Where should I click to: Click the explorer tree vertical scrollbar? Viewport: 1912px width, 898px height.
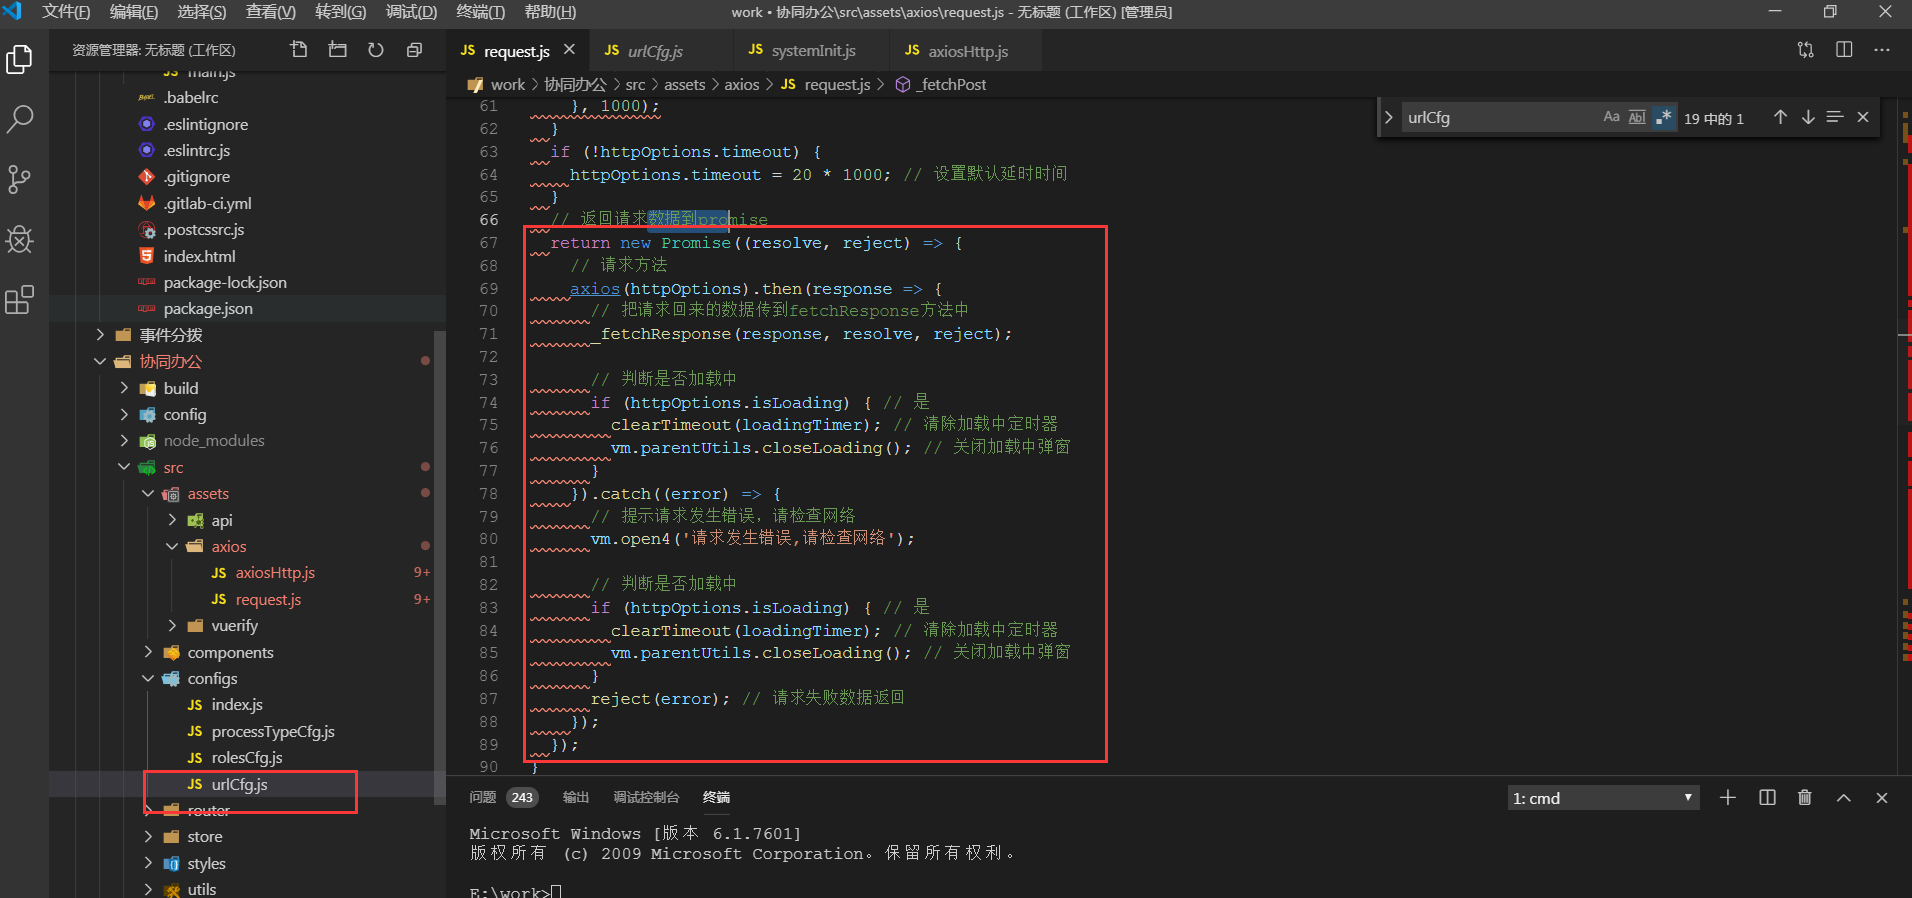coord(440,565)
